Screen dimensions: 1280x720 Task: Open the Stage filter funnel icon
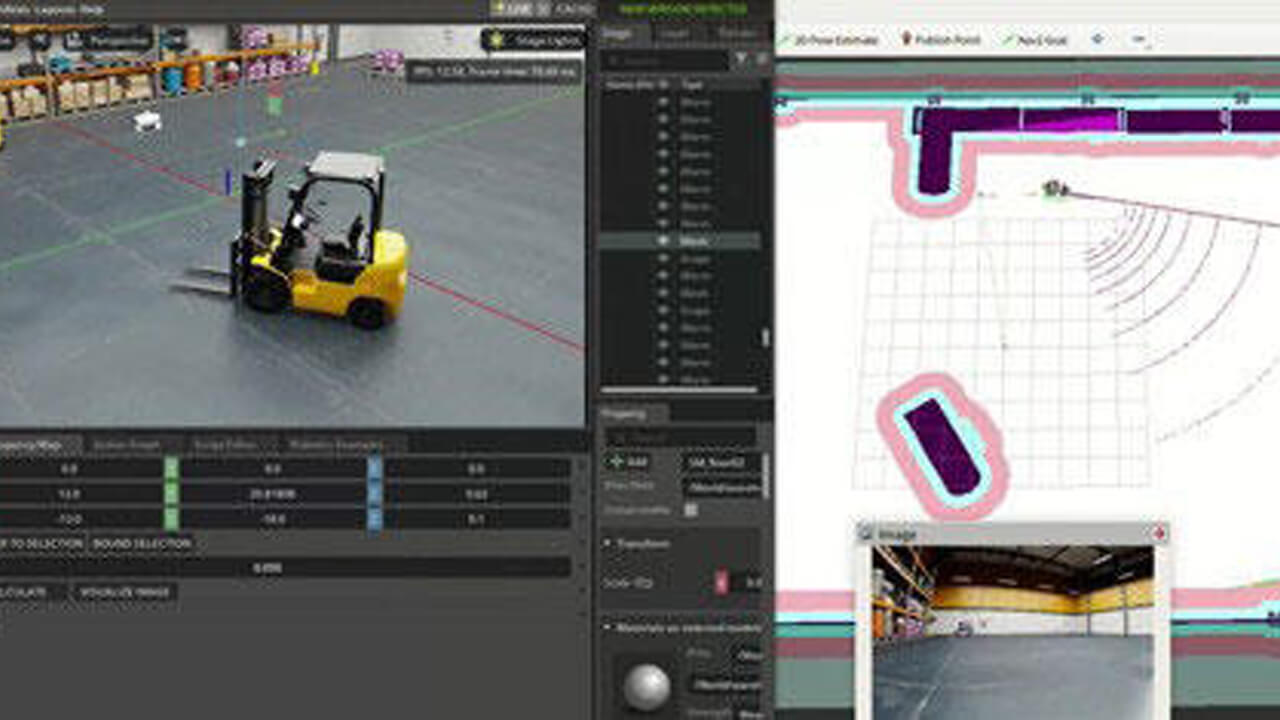741,61
